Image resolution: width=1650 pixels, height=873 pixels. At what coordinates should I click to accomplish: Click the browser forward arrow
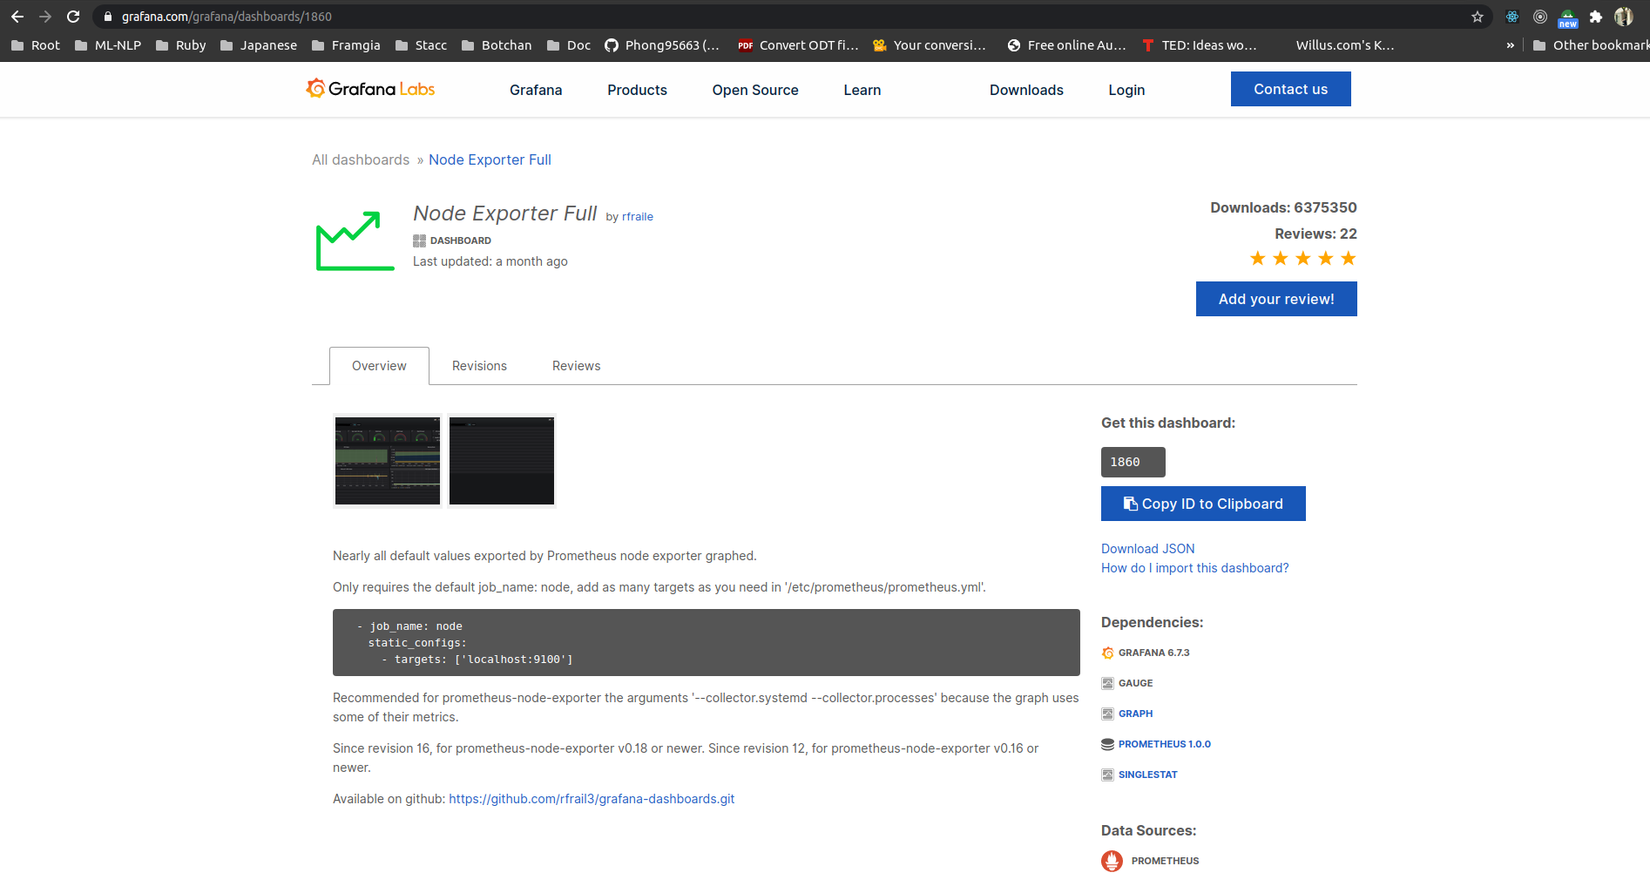tap(45, 16)
